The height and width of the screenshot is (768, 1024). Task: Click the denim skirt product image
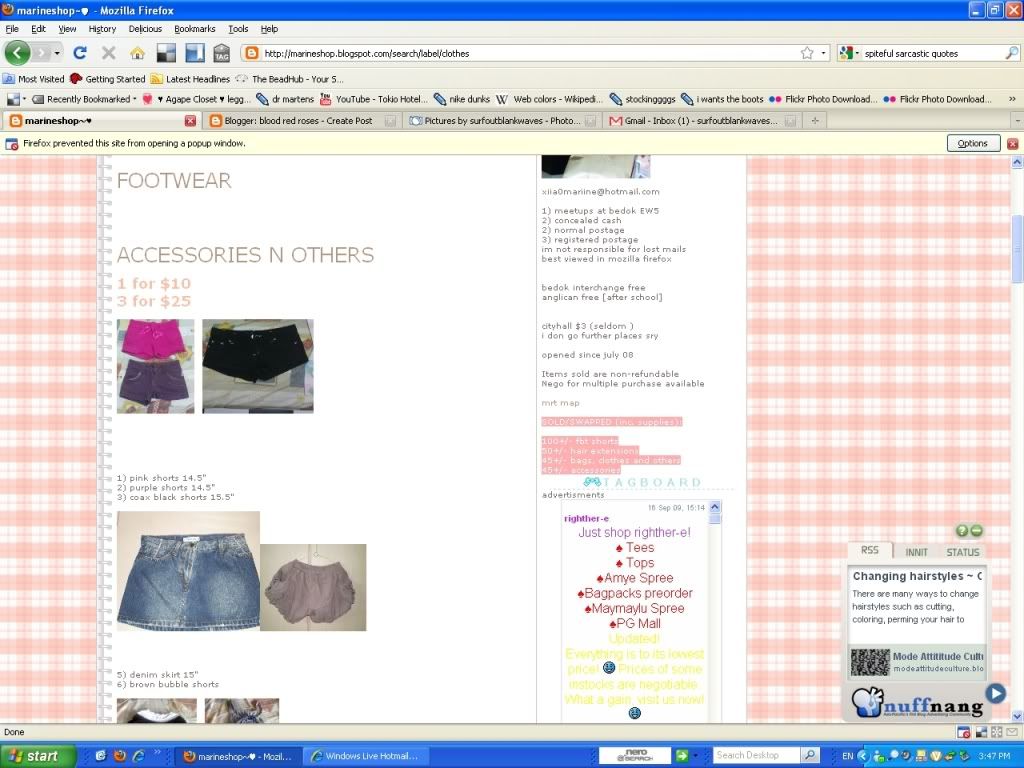click(x=188, y=571)
